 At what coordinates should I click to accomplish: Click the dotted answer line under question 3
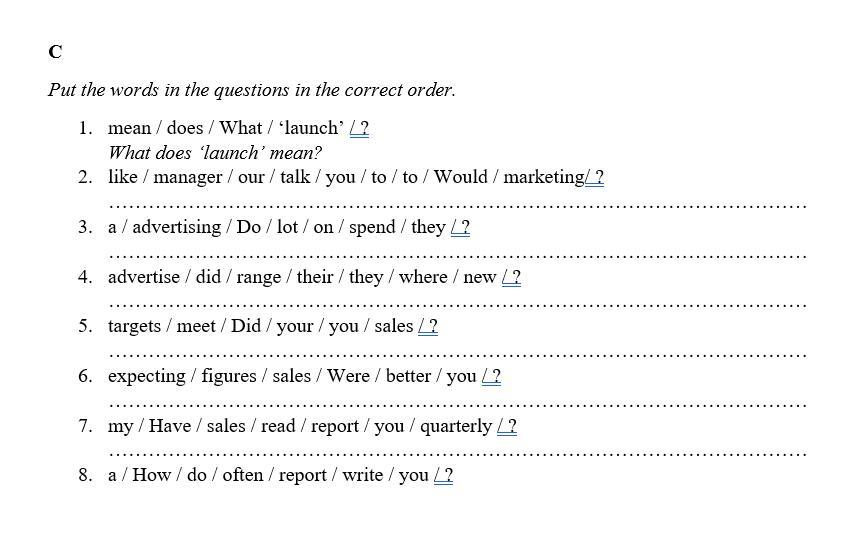[457, 254]
